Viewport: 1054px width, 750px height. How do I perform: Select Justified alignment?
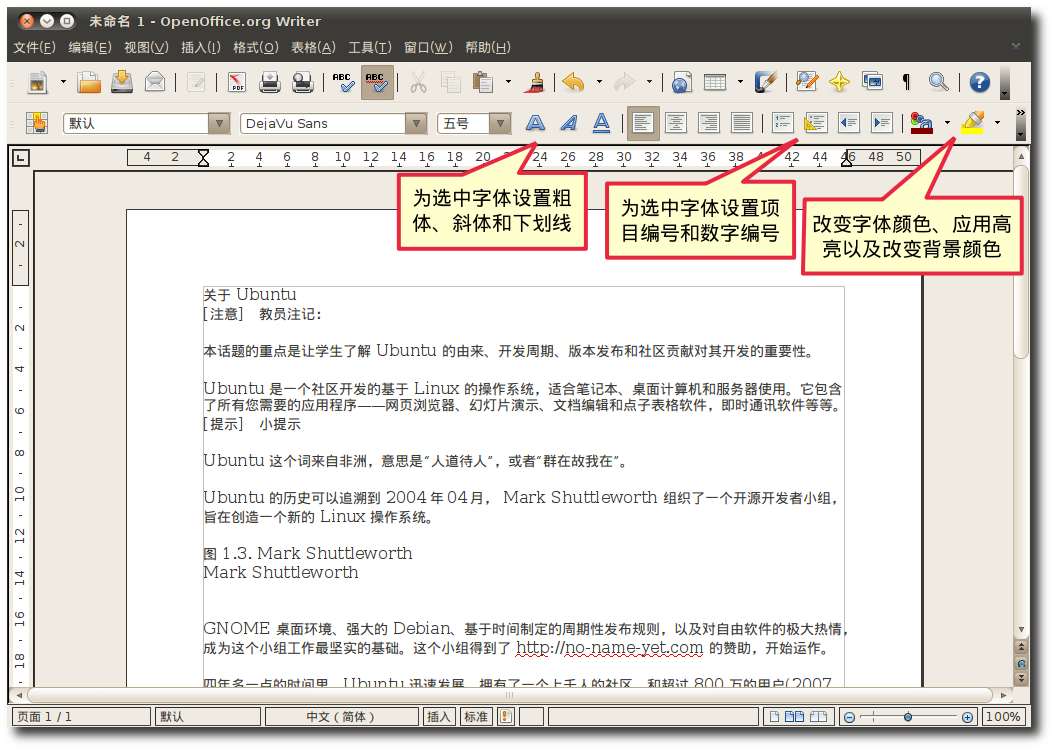(741, 123)
